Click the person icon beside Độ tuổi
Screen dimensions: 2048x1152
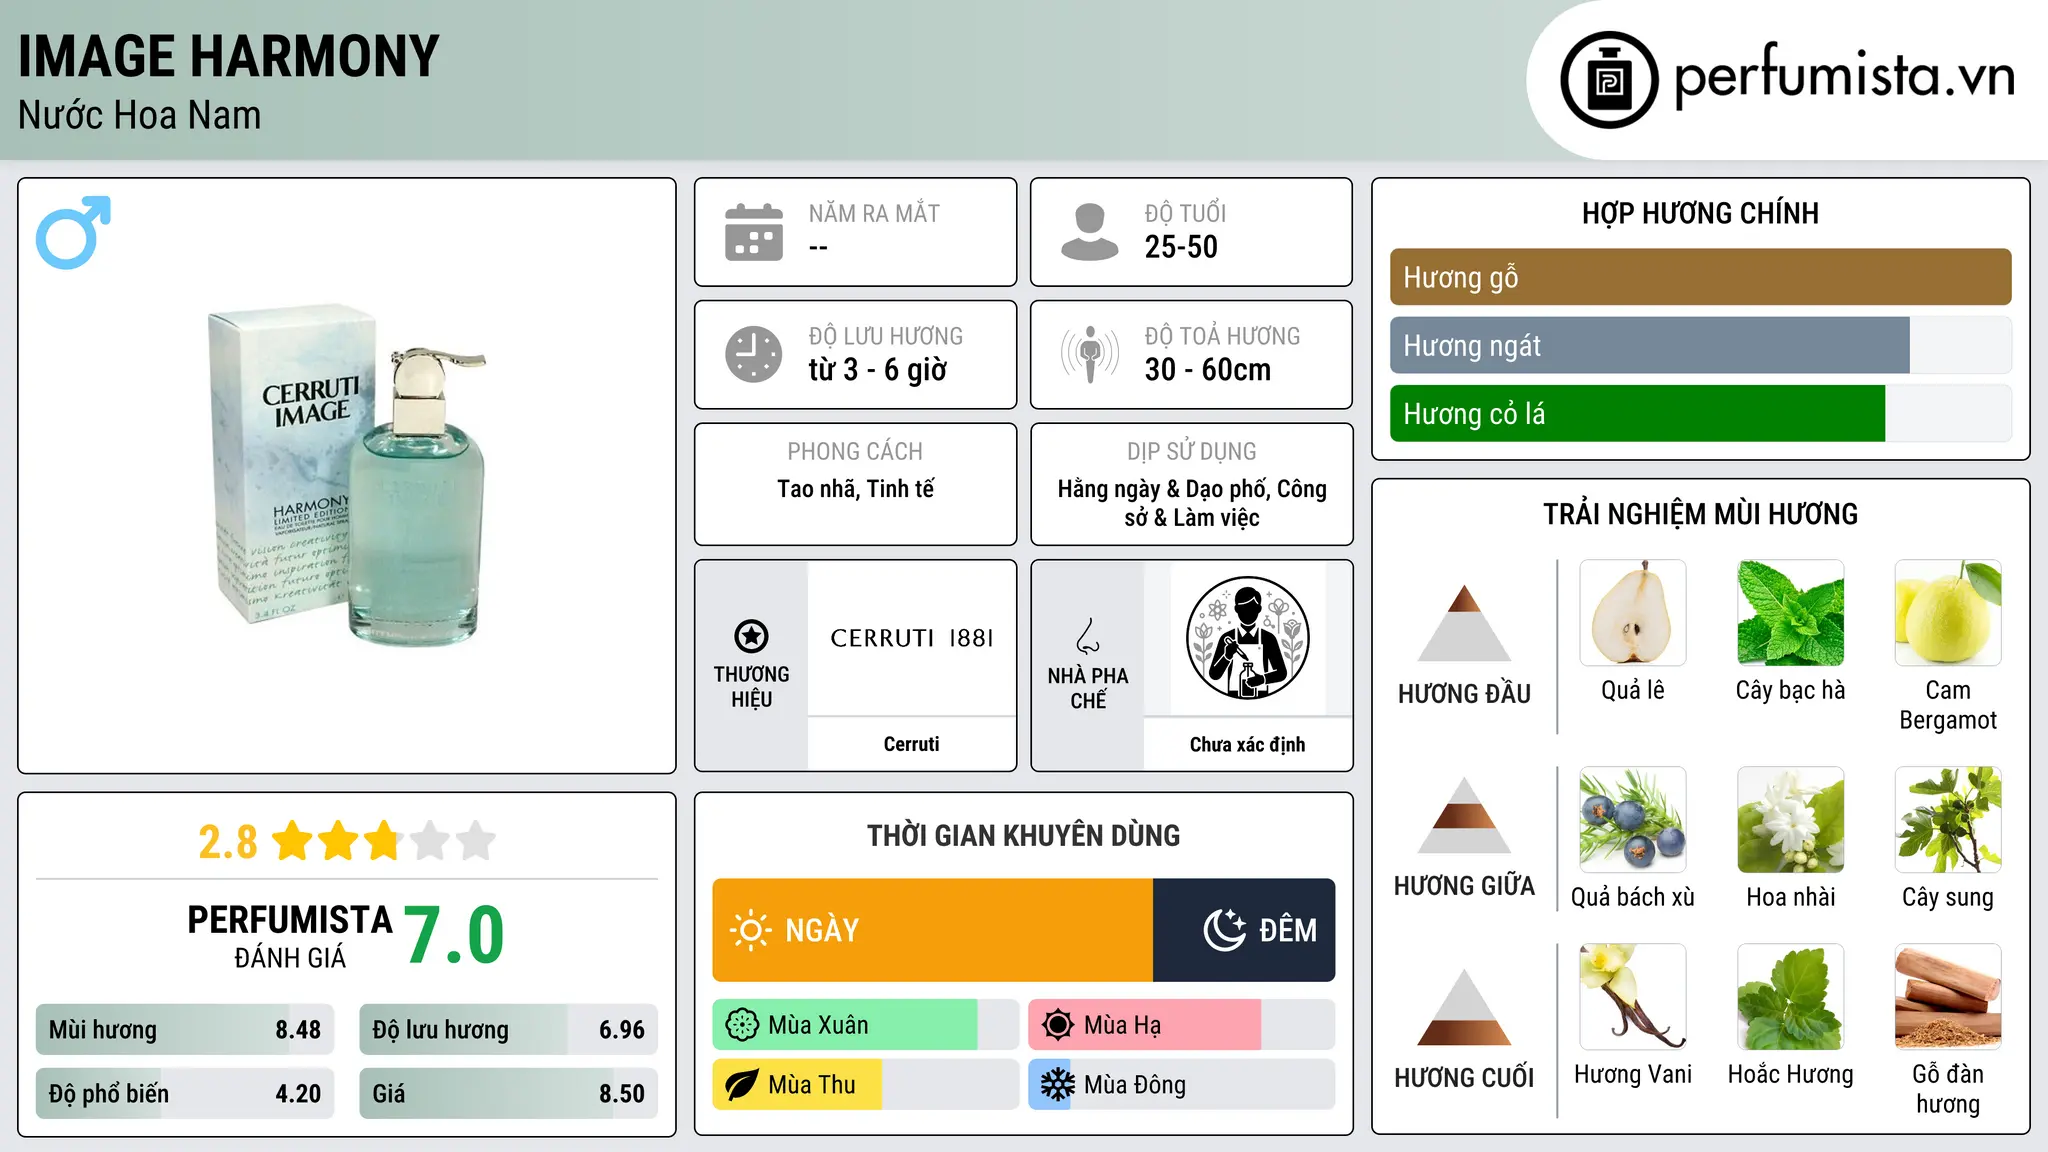[1089, 232]
